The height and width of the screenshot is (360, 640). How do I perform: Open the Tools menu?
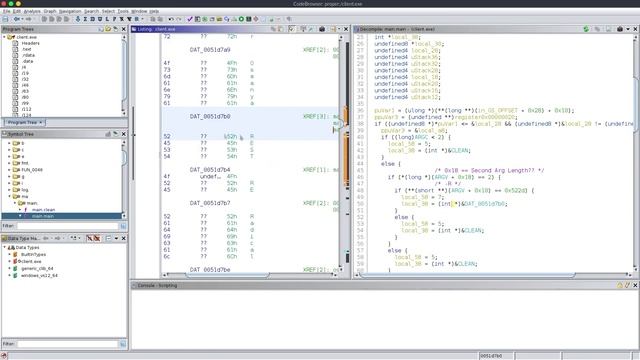(123, 11)
